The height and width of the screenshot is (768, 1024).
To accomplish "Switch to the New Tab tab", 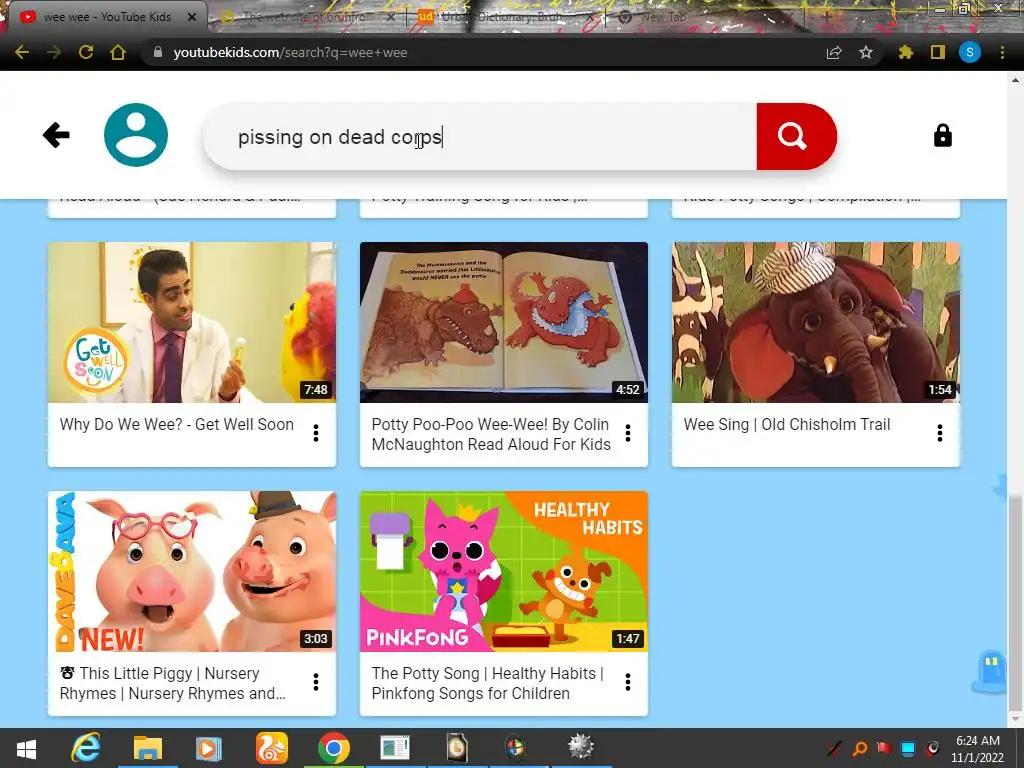I will [663, 17].
